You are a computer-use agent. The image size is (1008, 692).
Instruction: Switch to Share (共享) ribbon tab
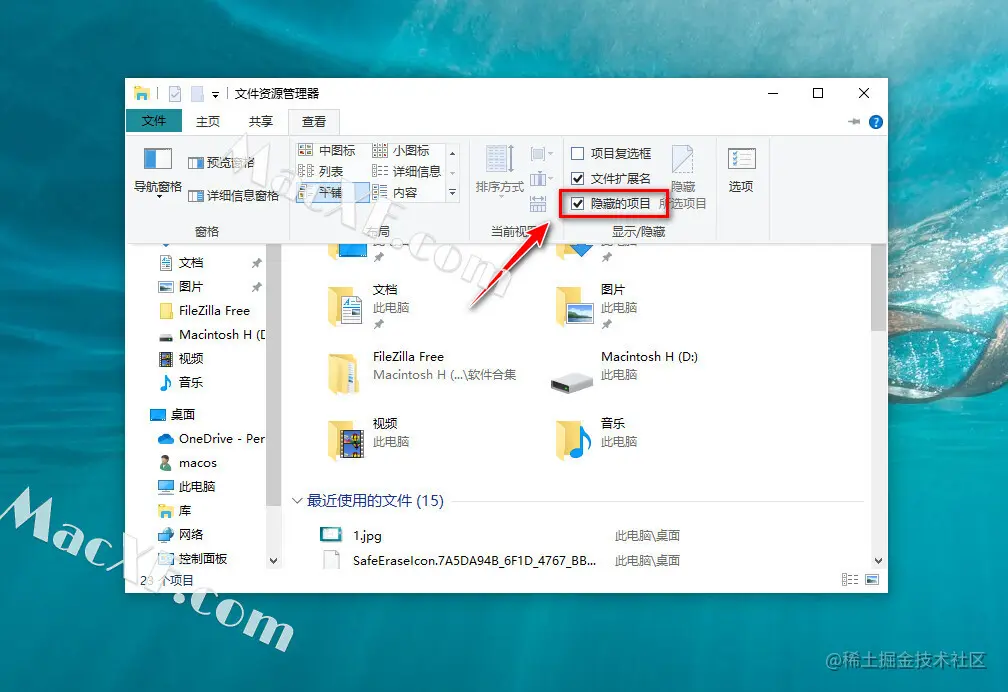(x=261, y=121)
